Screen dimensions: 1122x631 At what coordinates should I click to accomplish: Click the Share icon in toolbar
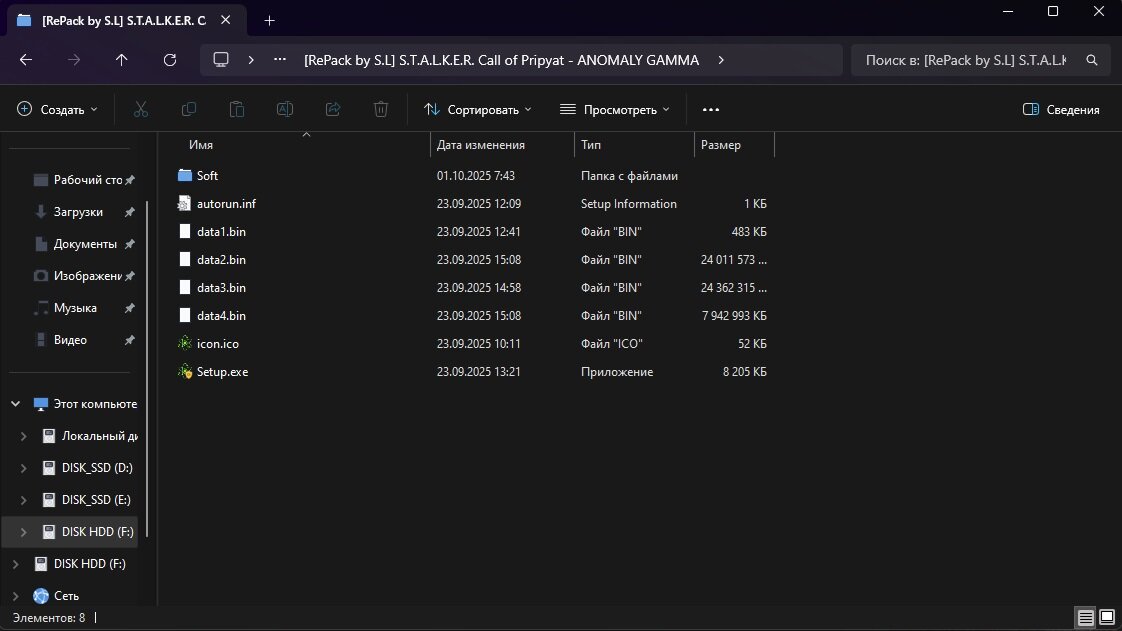coord(333,109)
